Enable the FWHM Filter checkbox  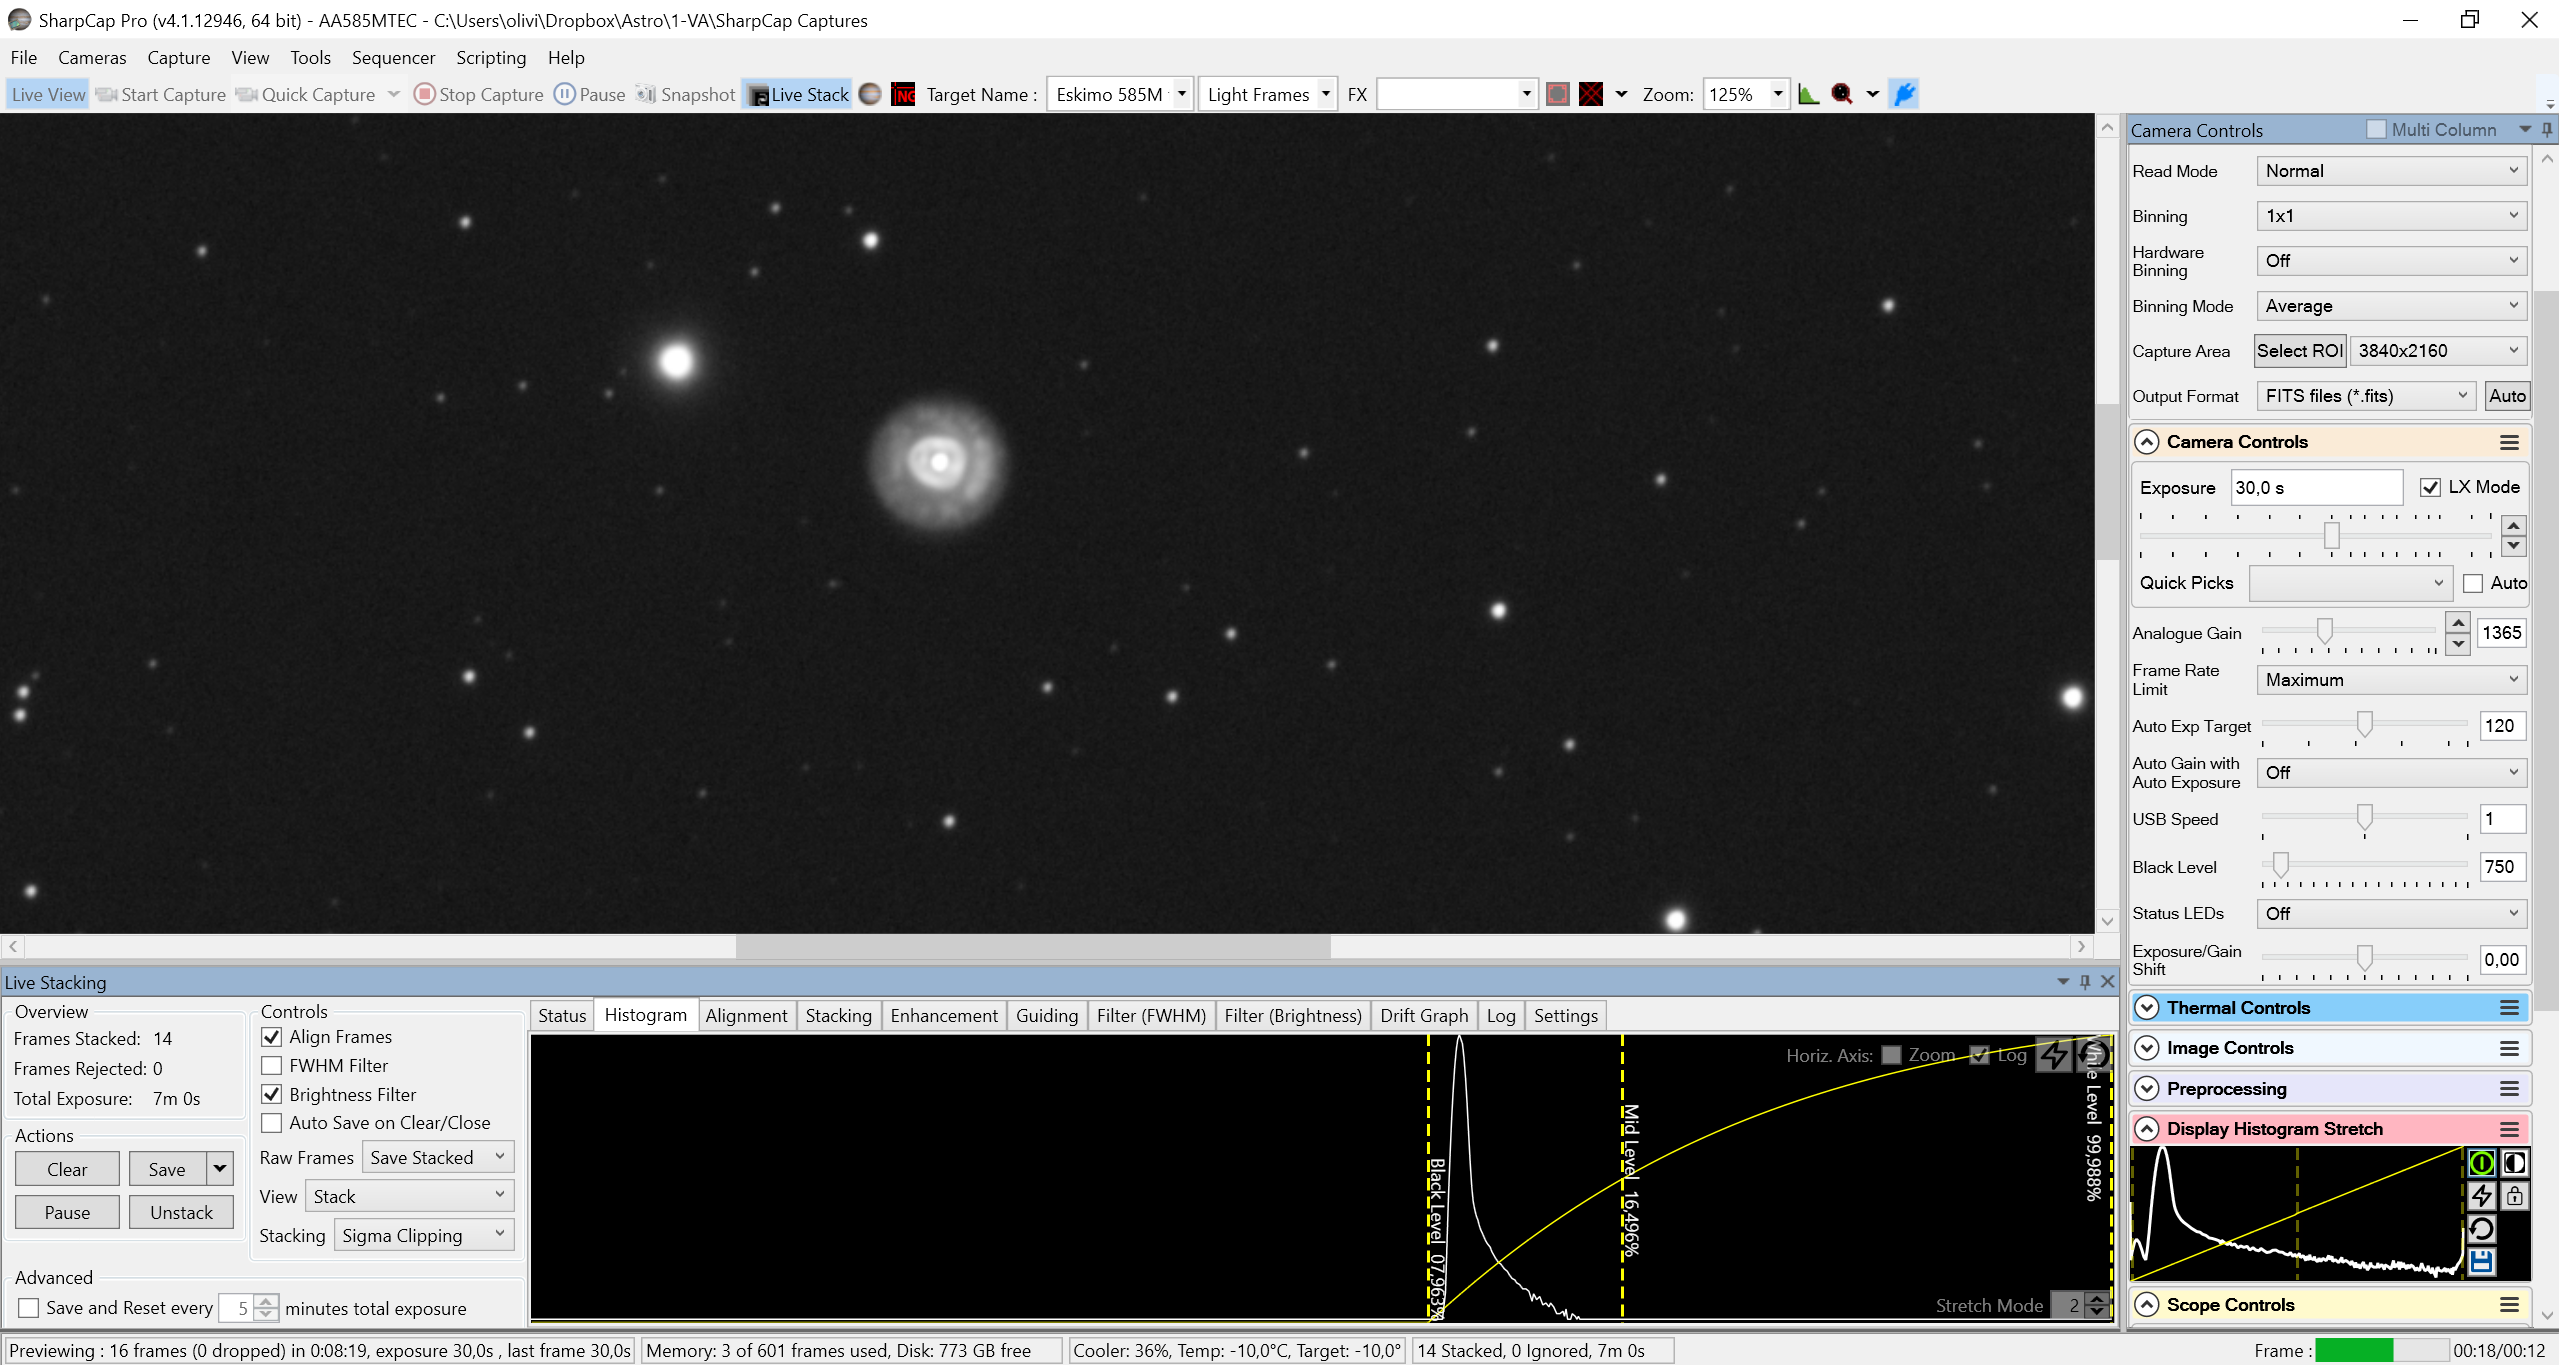(x=271, y=1066)
